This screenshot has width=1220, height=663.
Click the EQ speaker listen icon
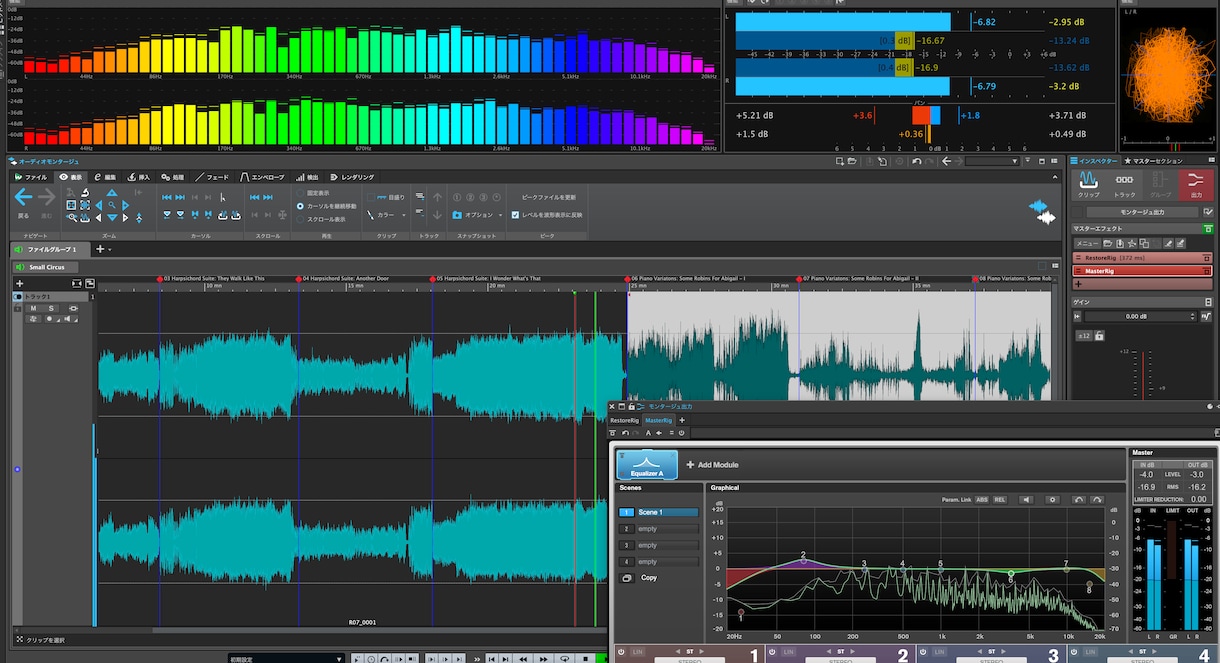point(1026,499)
